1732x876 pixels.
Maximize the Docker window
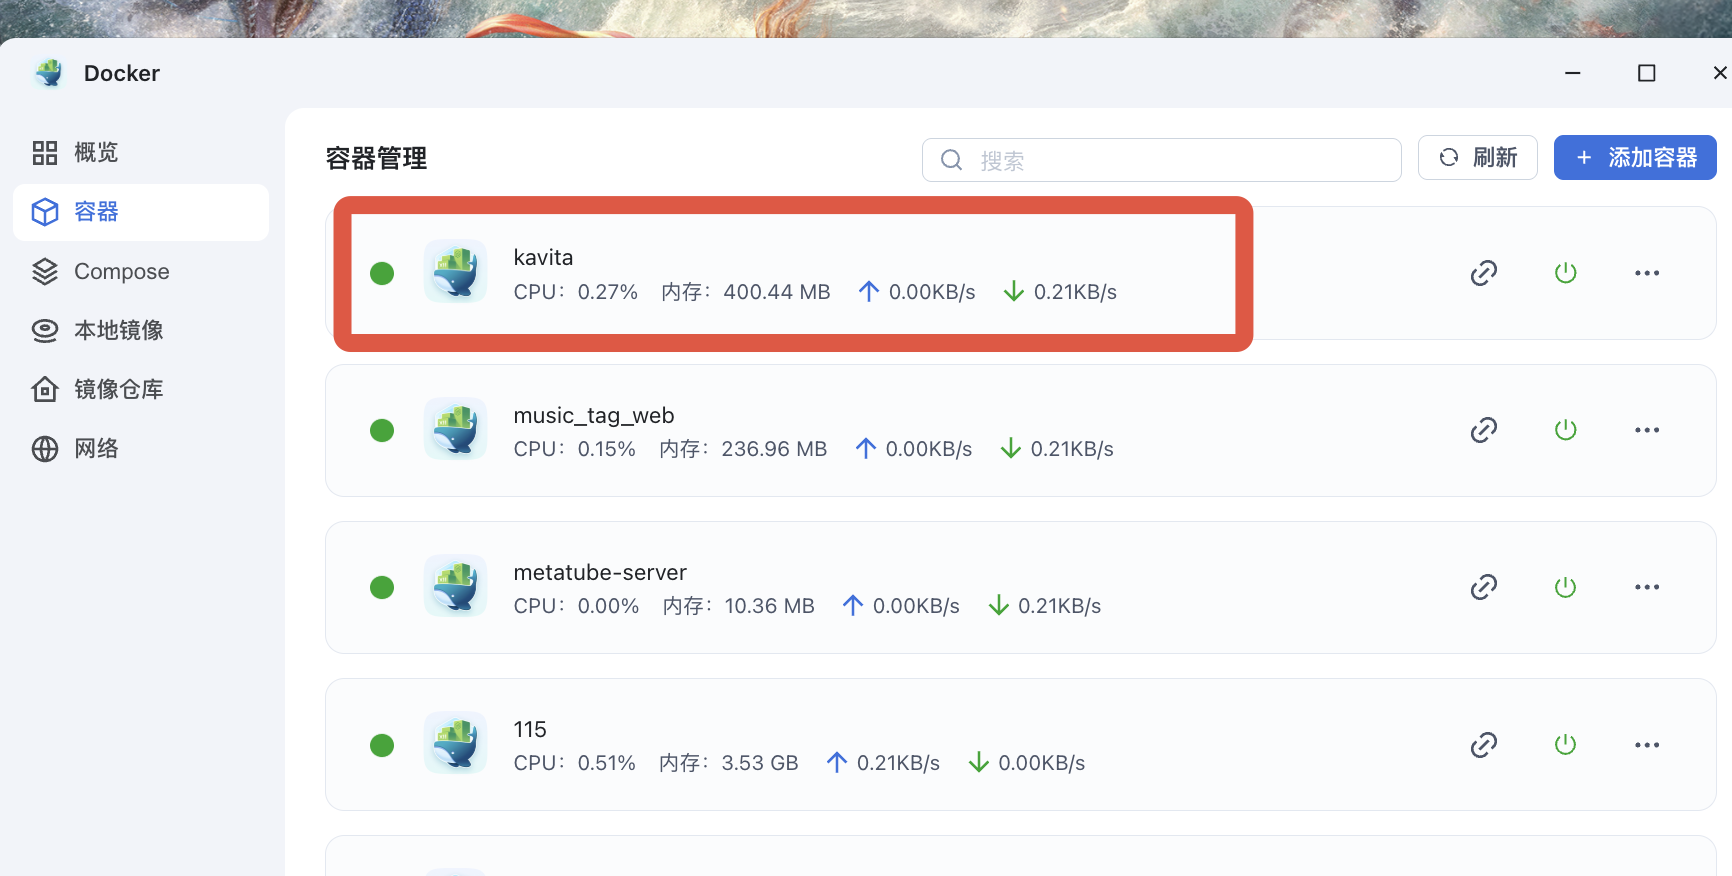1647,73
